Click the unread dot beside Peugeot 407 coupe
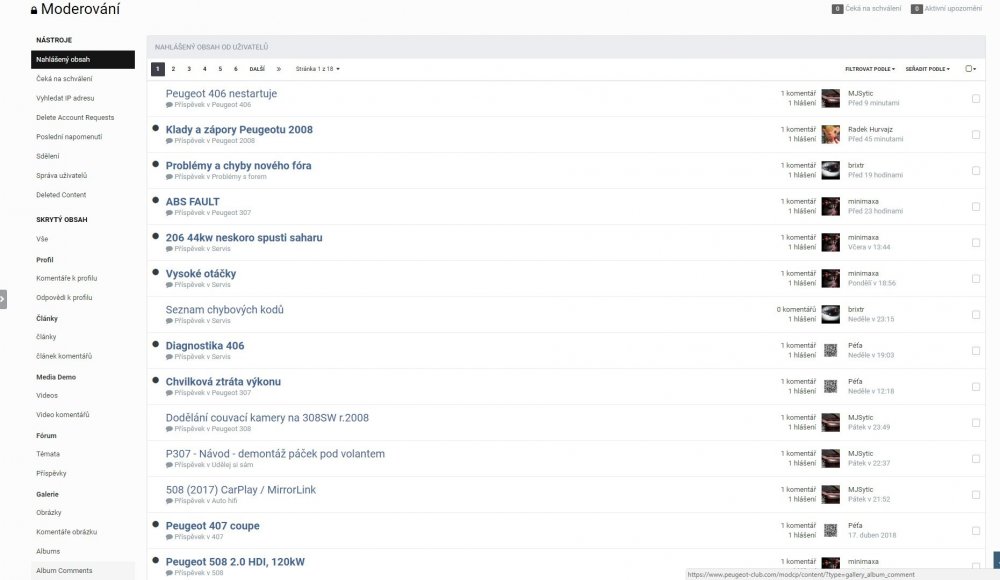This screenshot has height=580, width=1000. coord(155,524)
